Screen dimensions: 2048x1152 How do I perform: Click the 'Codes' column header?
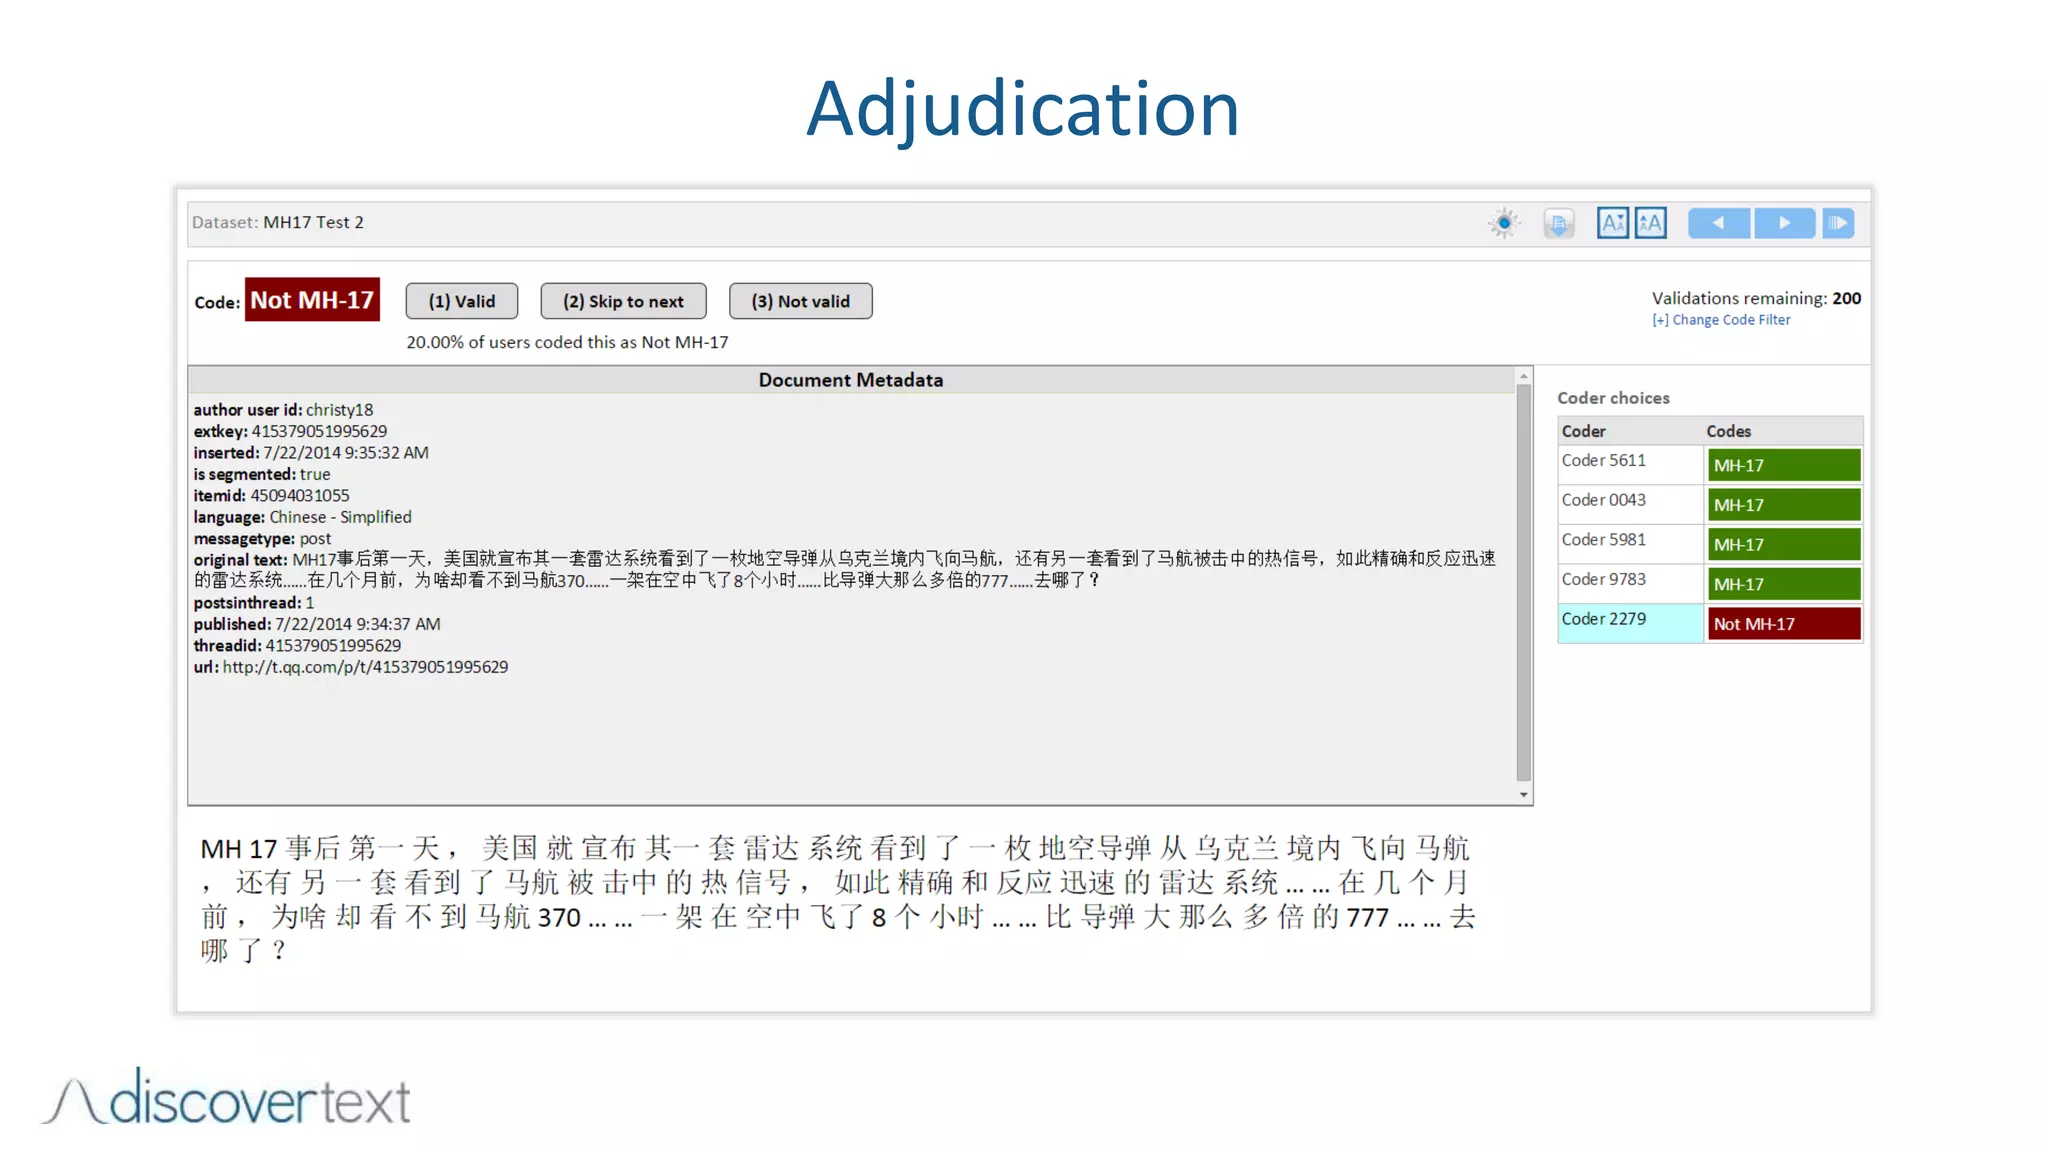tap(1729, 431)
